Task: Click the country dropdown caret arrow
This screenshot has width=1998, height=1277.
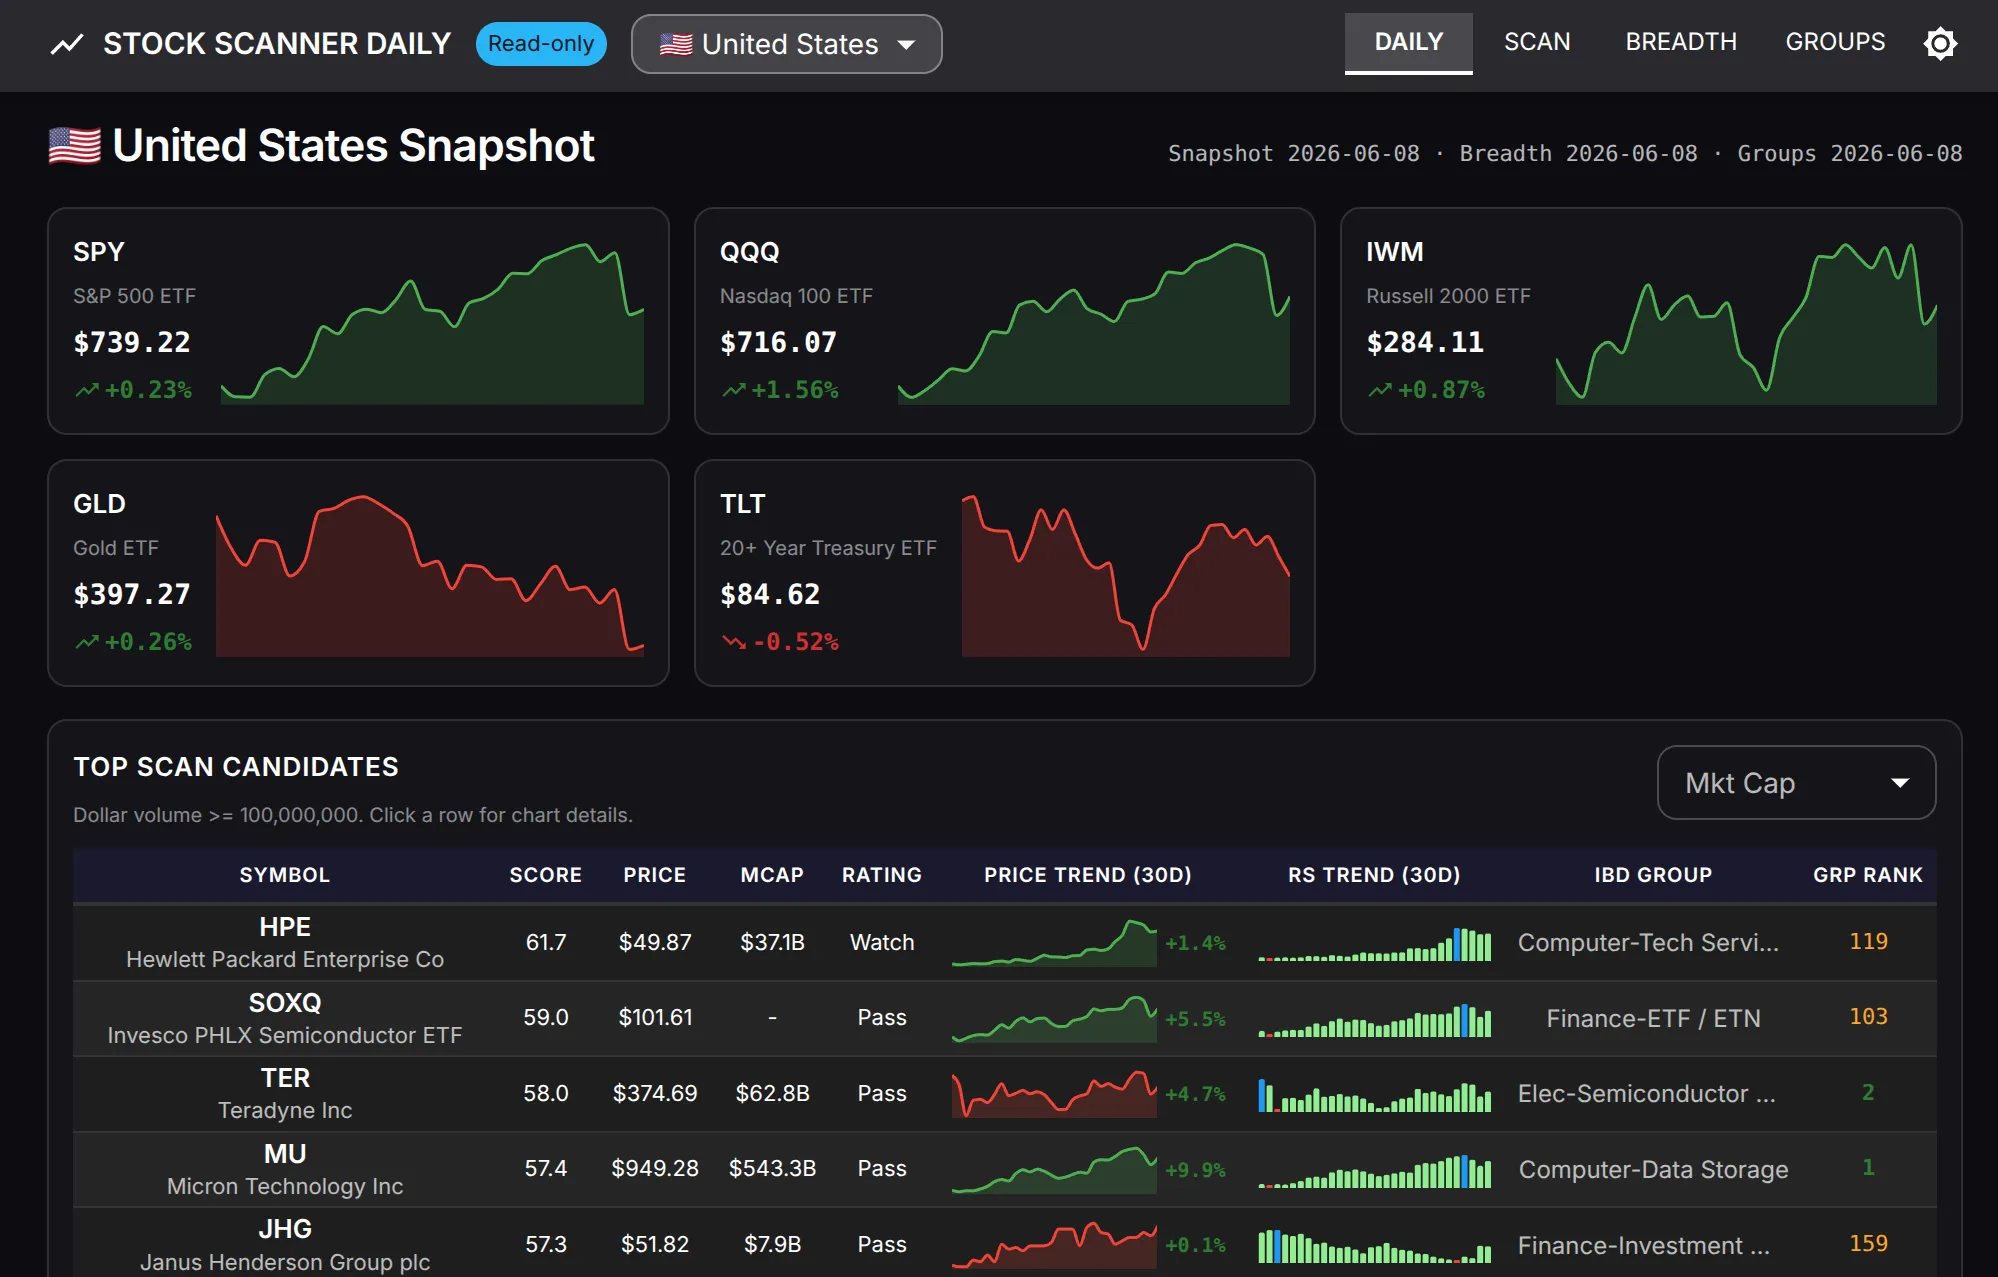Action: [906, 45]
